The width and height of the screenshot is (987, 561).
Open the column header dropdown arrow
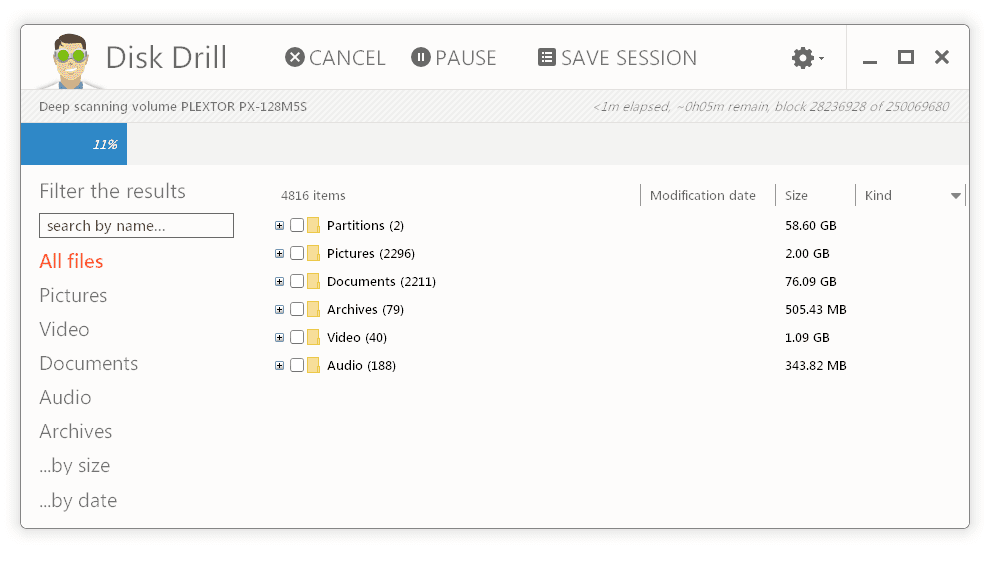pyautogui.click(x=956, y=196)
